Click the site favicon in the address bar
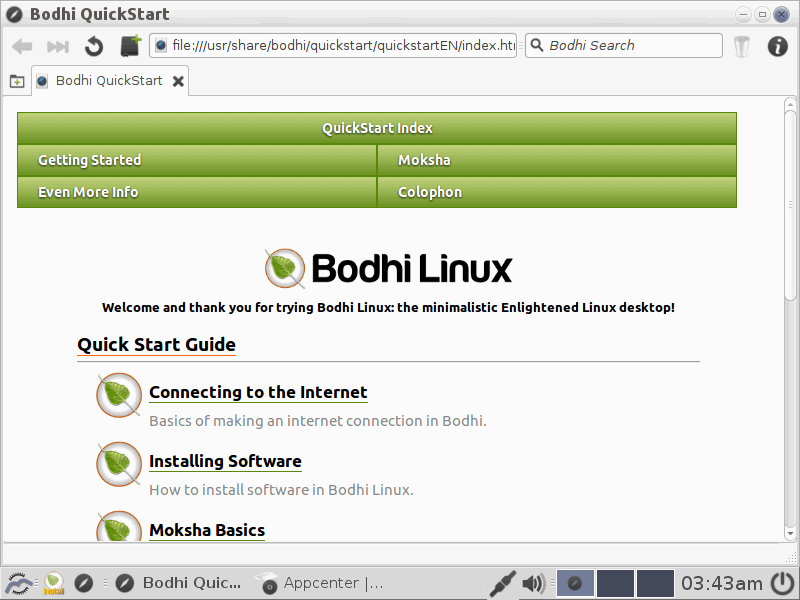800x600 pixels. pos(161,45)
